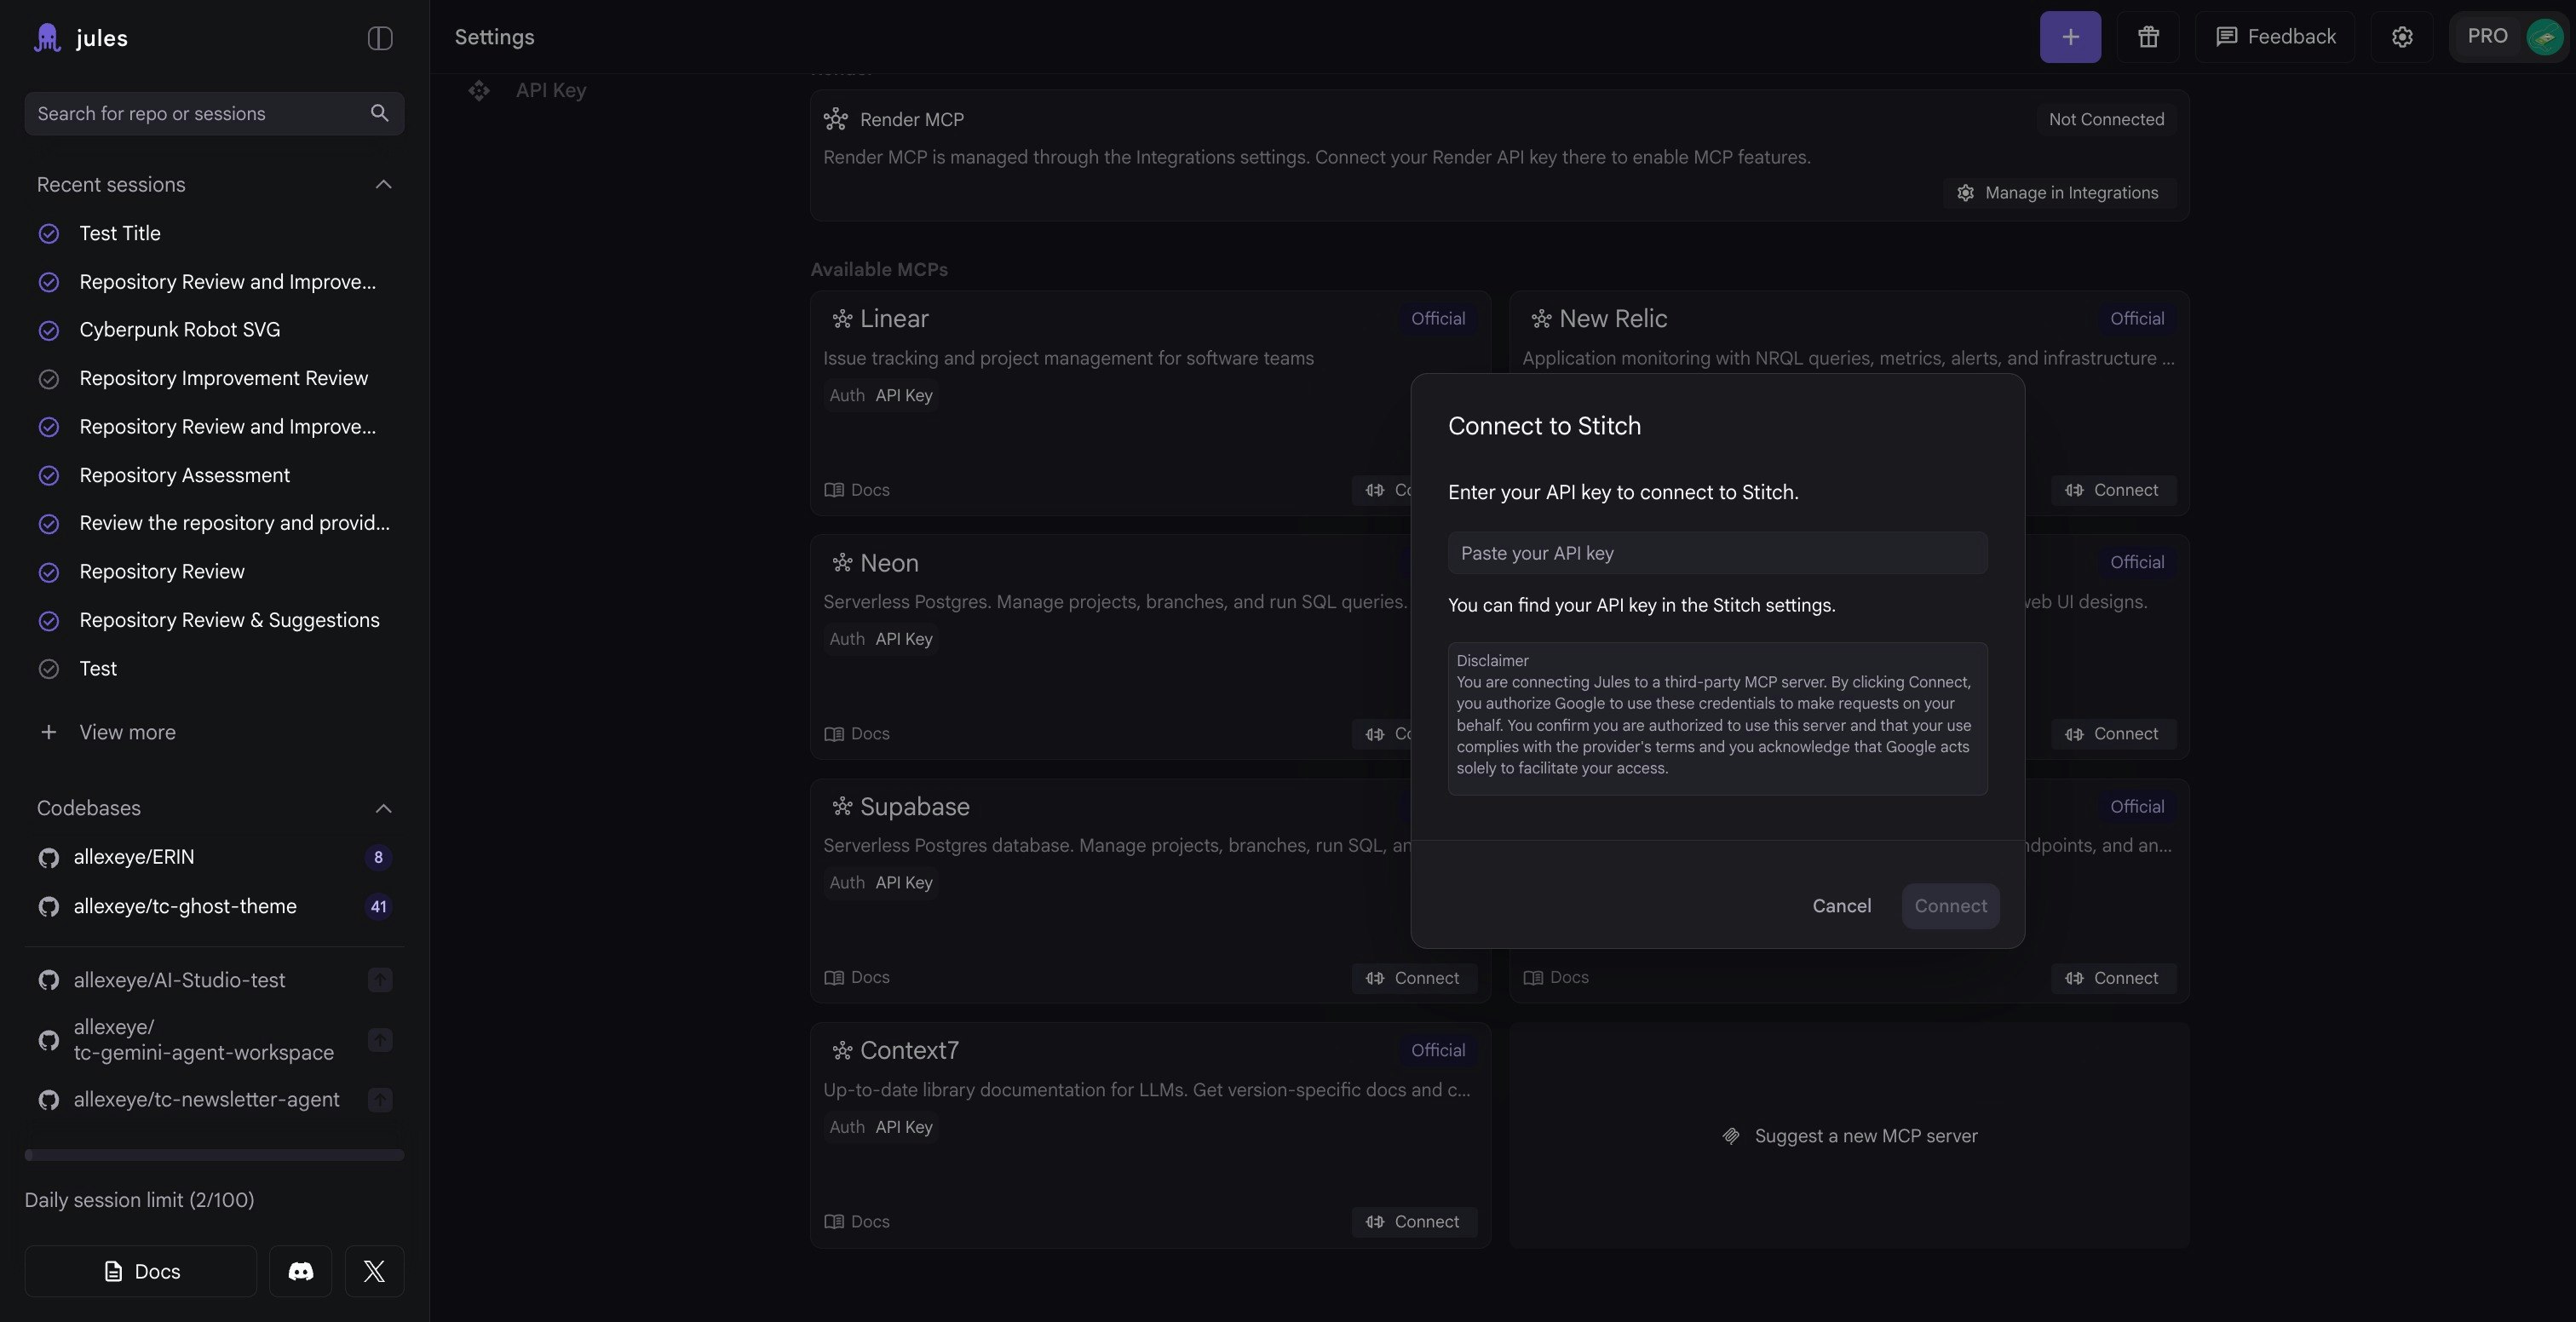
Task: Select the allexeye/tc-ghost-theme codebase
Action: pos(185,906)
